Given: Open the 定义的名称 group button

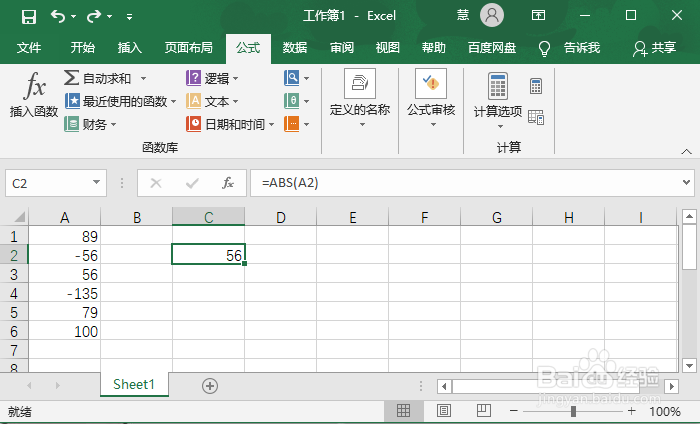Looking at the screenshot, I should [x=360, y=98].
